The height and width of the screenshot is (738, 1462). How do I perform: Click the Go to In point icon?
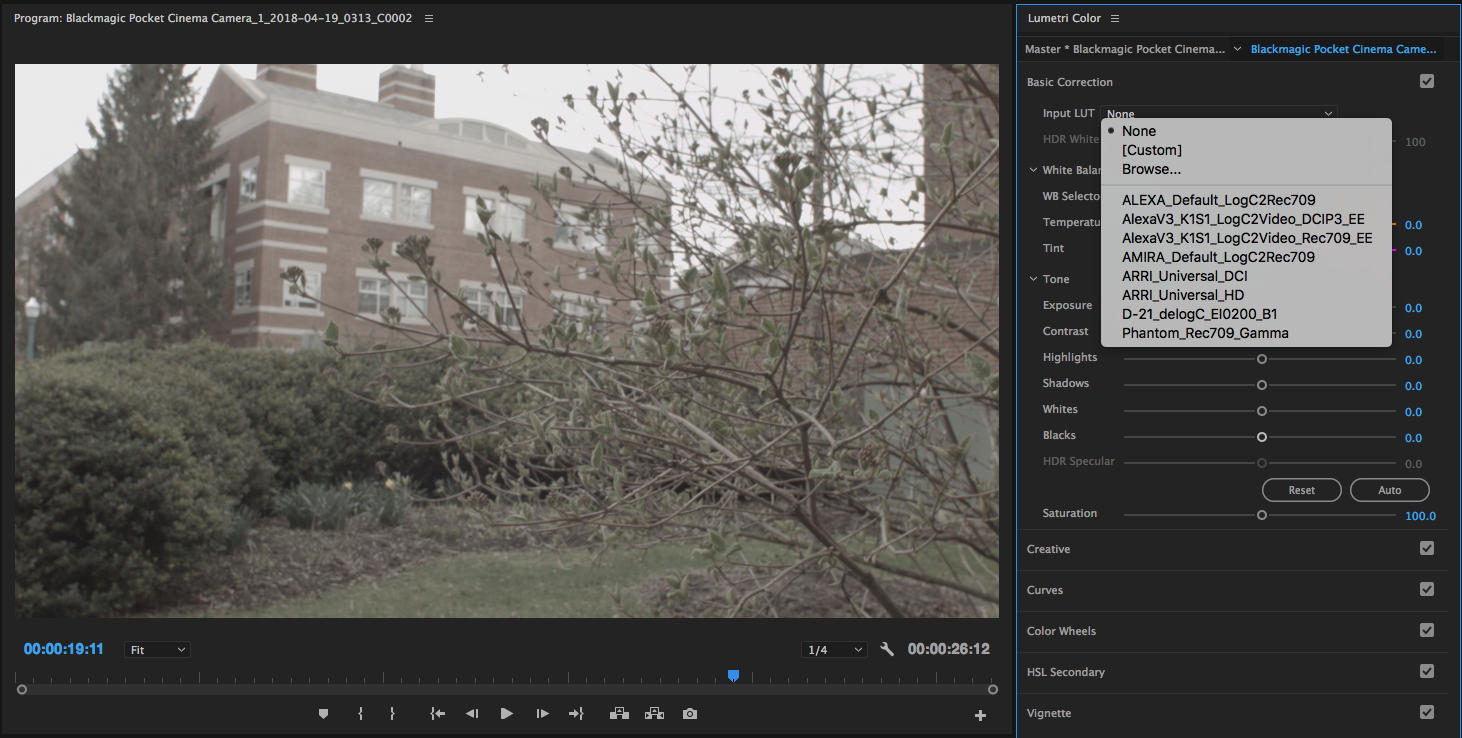click(437, 713)
